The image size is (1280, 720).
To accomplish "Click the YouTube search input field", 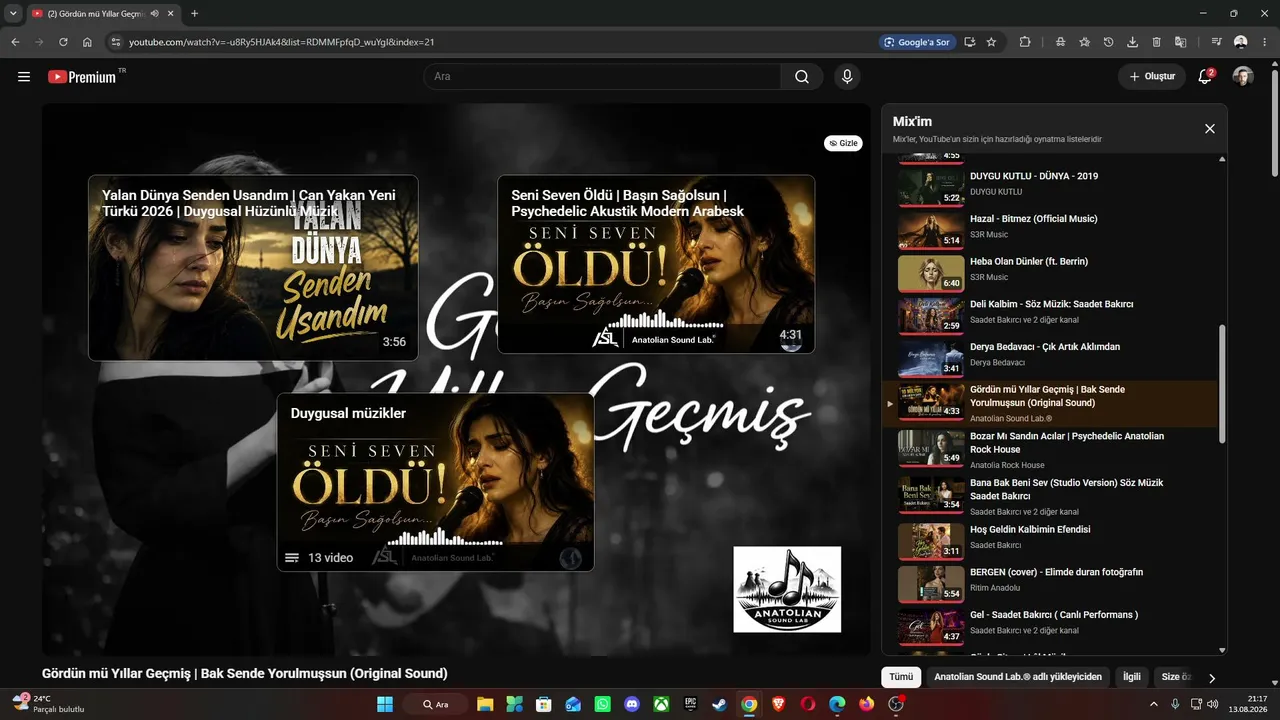I will pyautogui.click(x=602, y=77).
